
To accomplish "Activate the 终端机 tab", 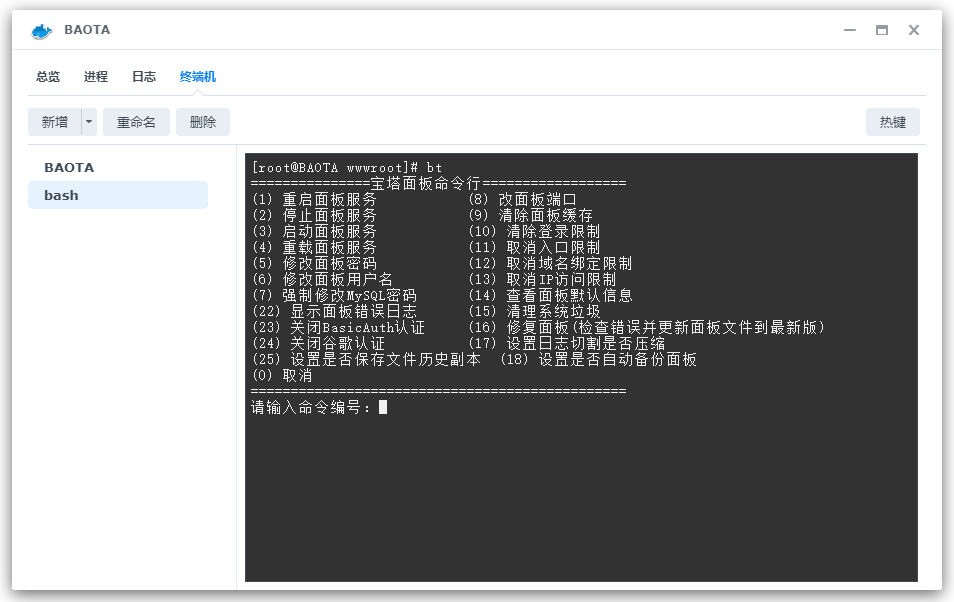I will (196, 76).
